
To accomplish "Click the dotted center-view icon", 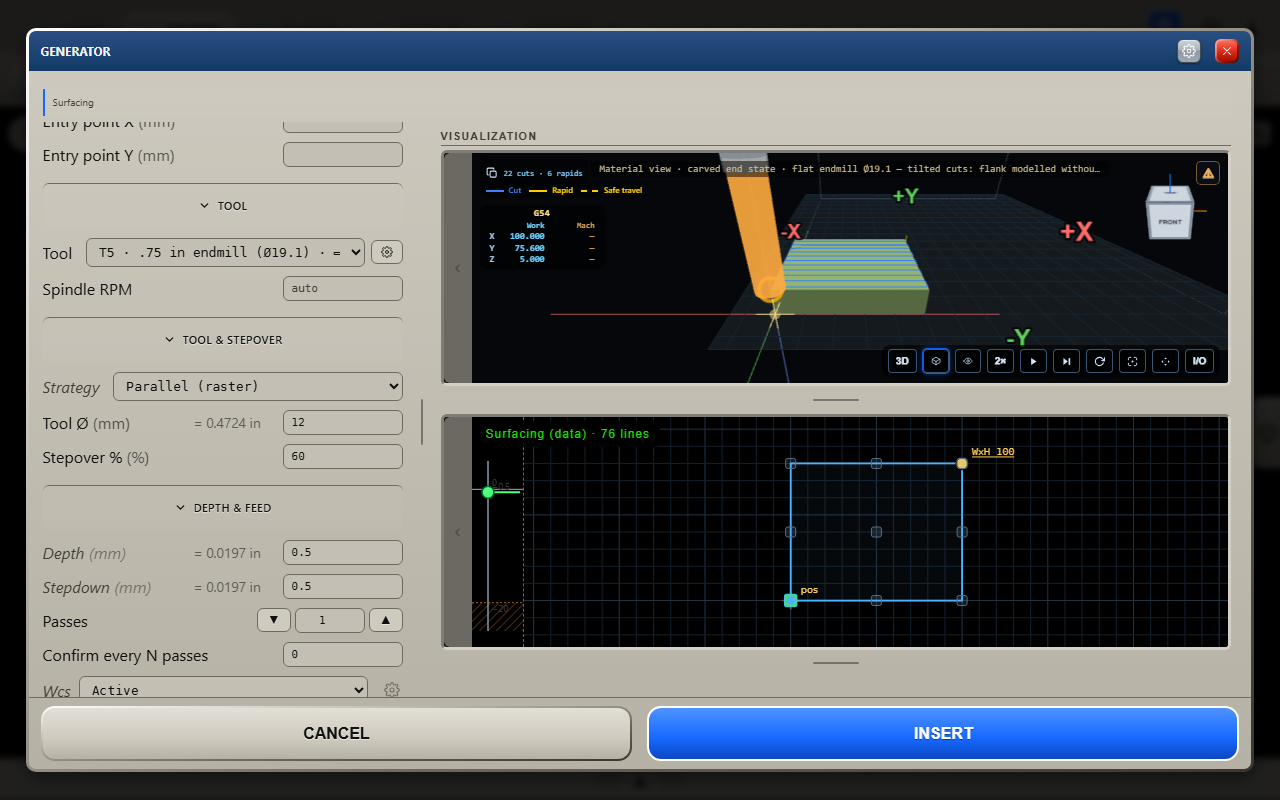I will 1165,361.
